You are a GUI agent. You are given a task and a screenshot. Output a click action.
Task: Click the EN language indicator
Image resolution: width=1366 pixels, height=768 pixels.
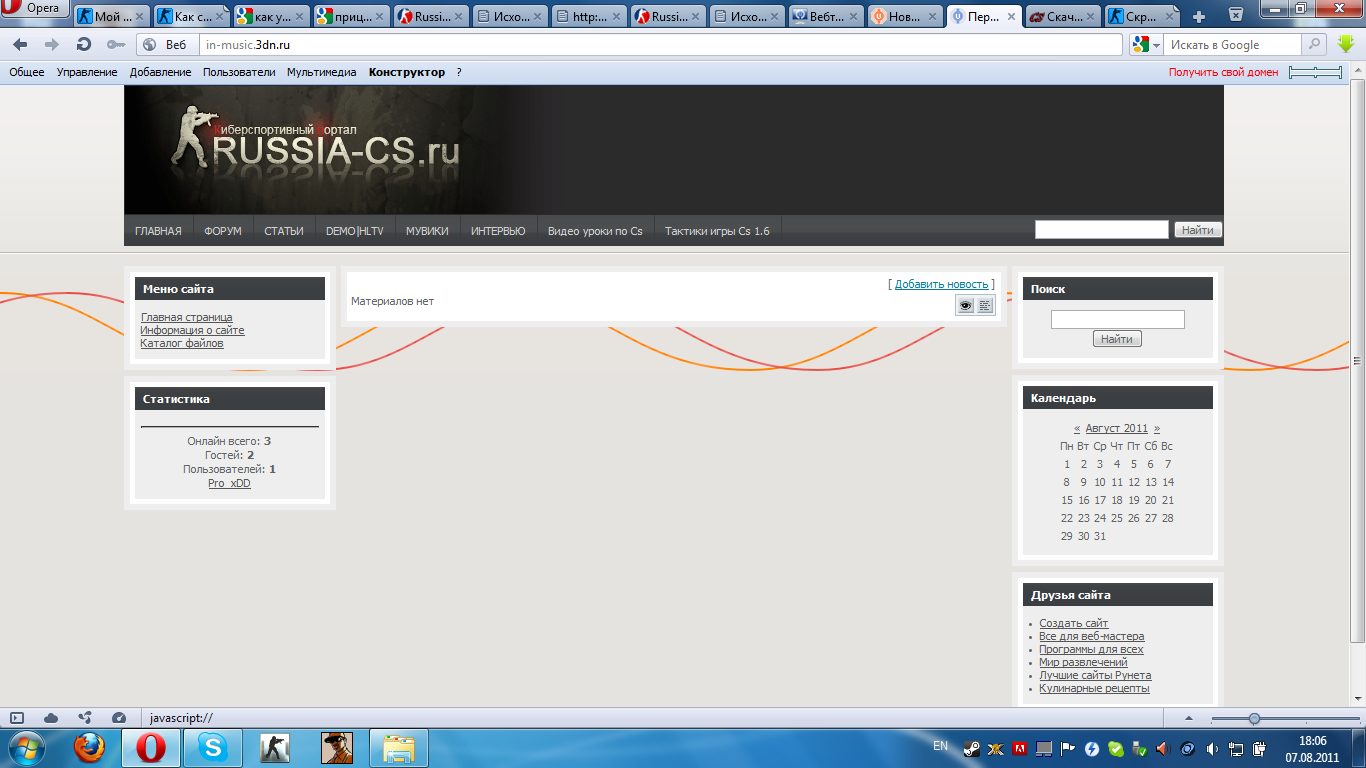click(x=940, y=746)
